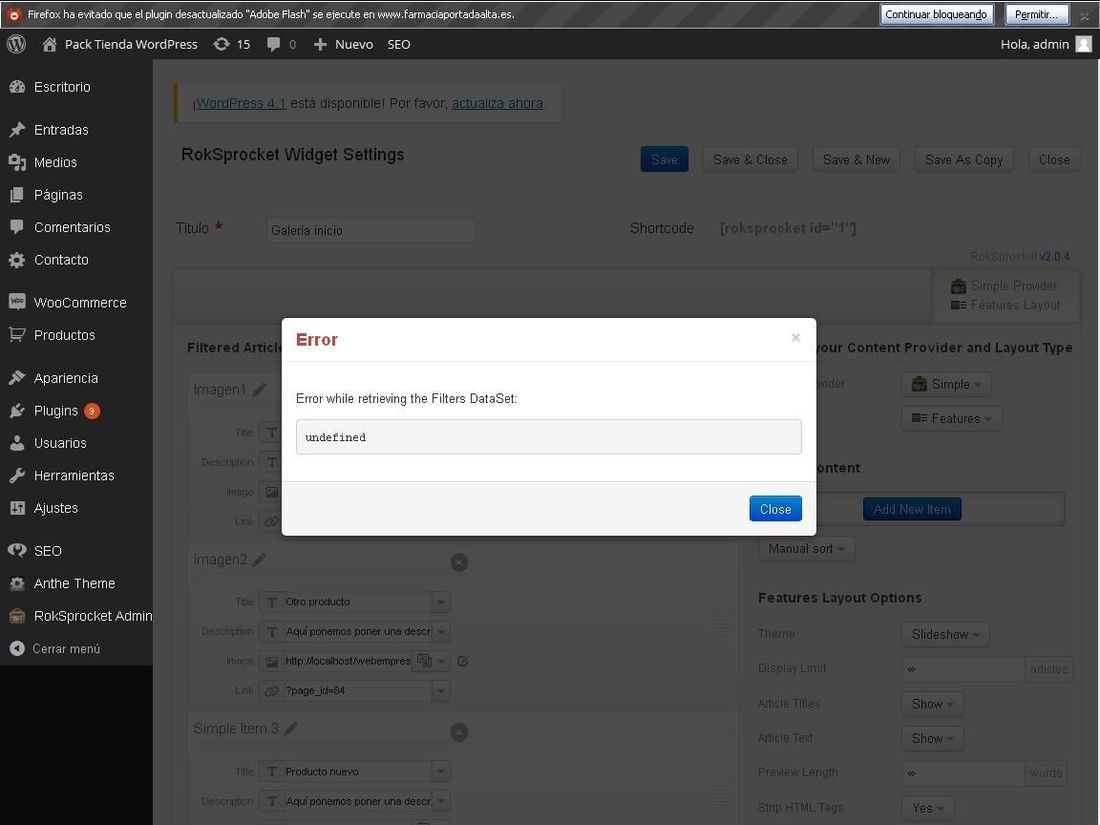Click the plus icon for Nuevo
The image size is (1100, 825).
pyautogui.click(x=320, y=44)
